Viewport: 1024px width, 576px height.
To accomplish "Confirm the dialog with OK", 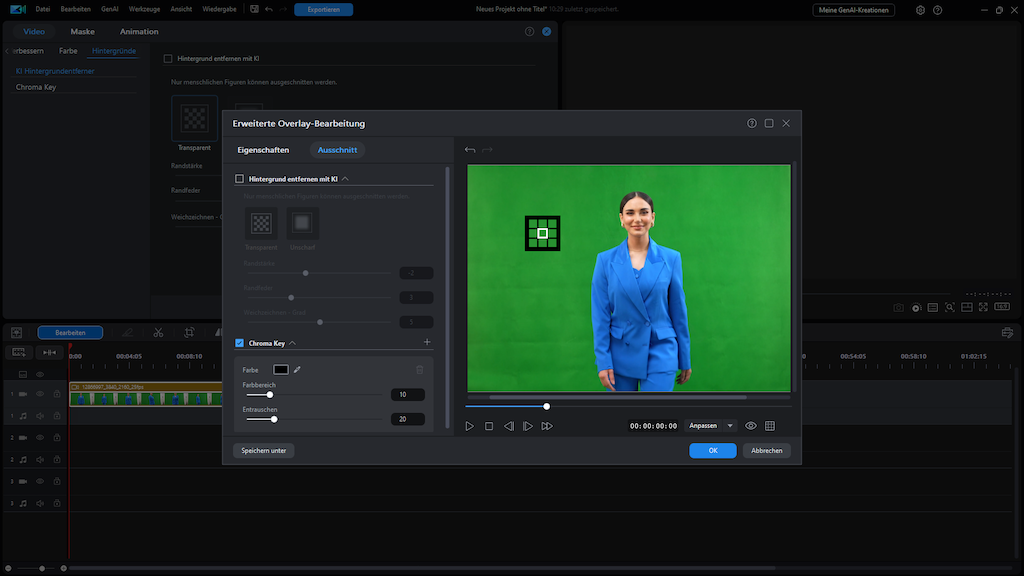I will click(x=712, y=451).
